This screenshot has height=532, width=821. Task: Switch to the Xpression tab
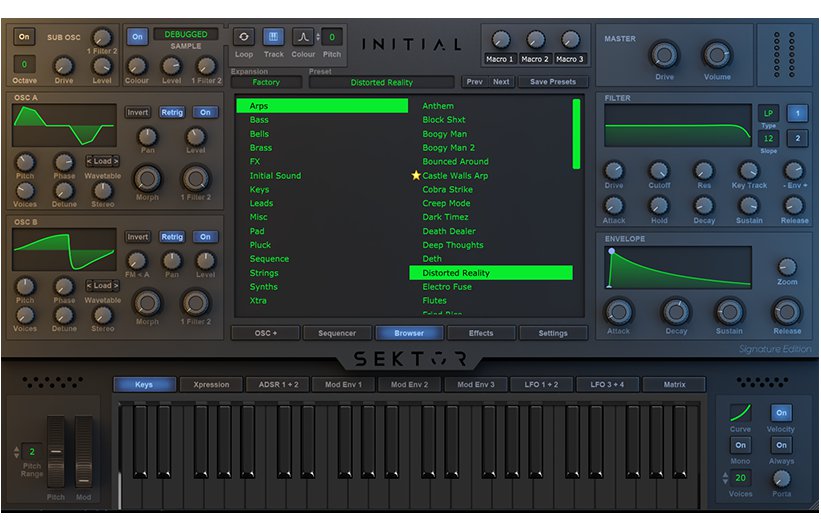[211, 384]
